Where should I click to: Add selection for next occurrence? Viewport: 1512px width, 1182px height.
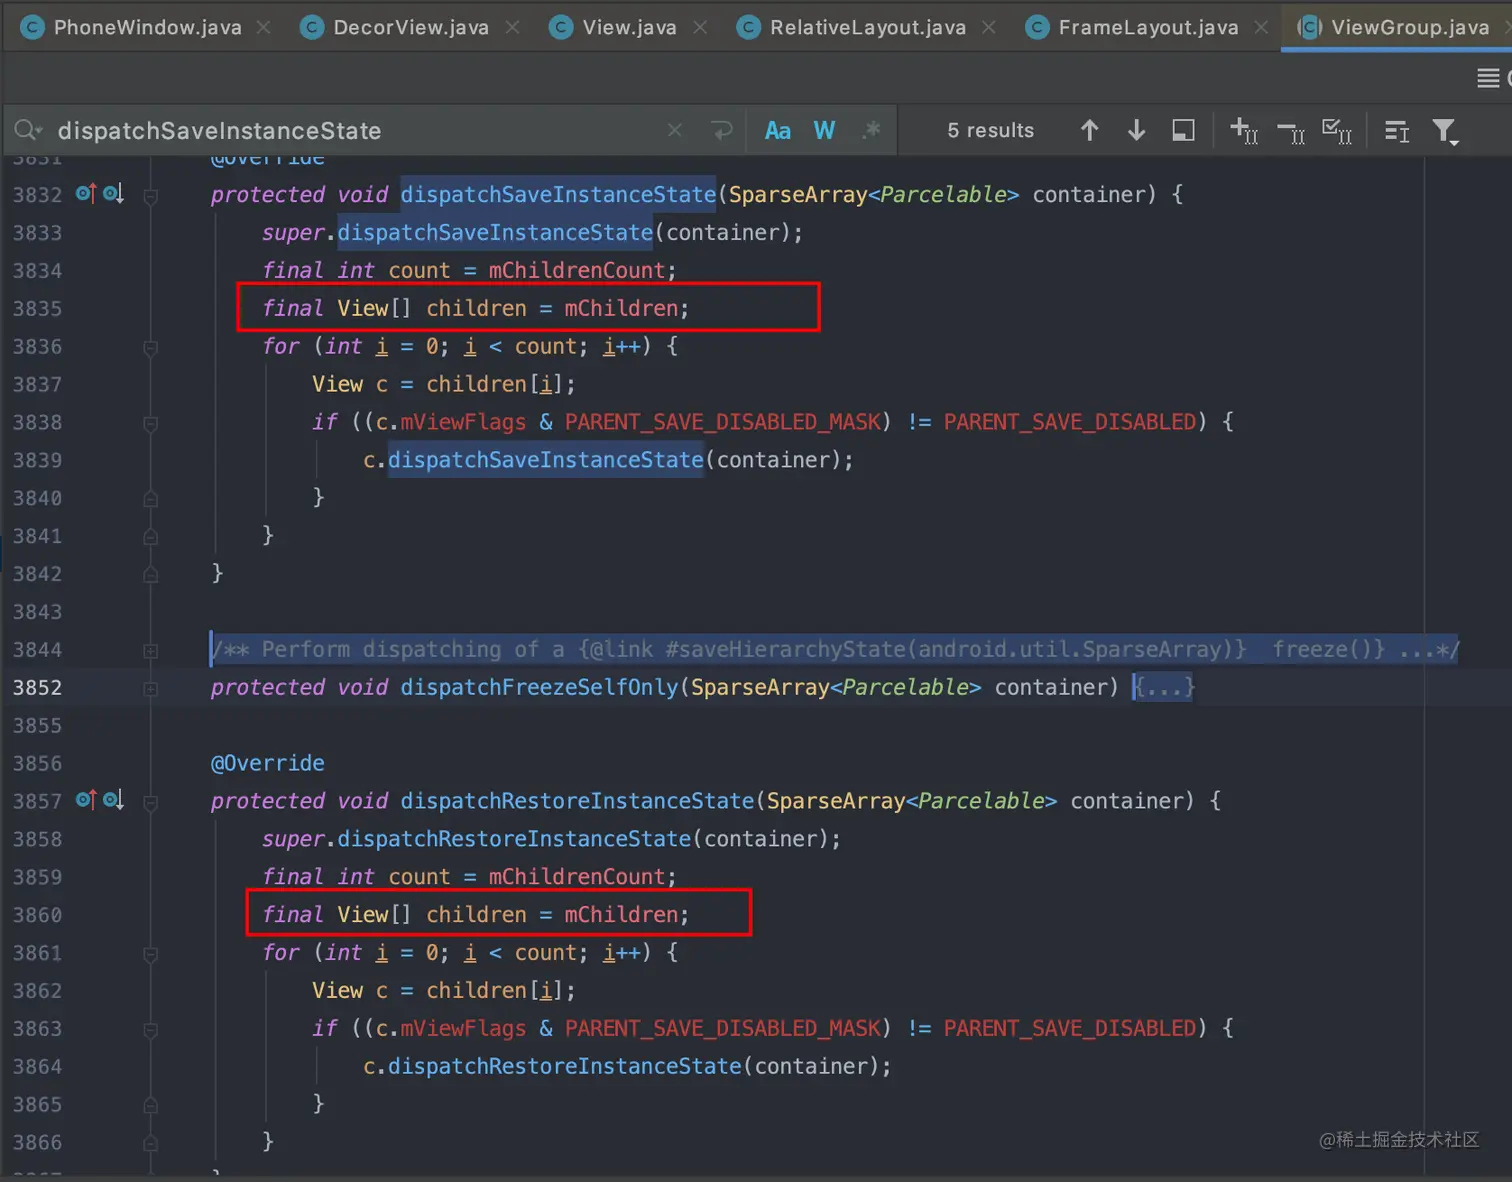[1243, 131]
